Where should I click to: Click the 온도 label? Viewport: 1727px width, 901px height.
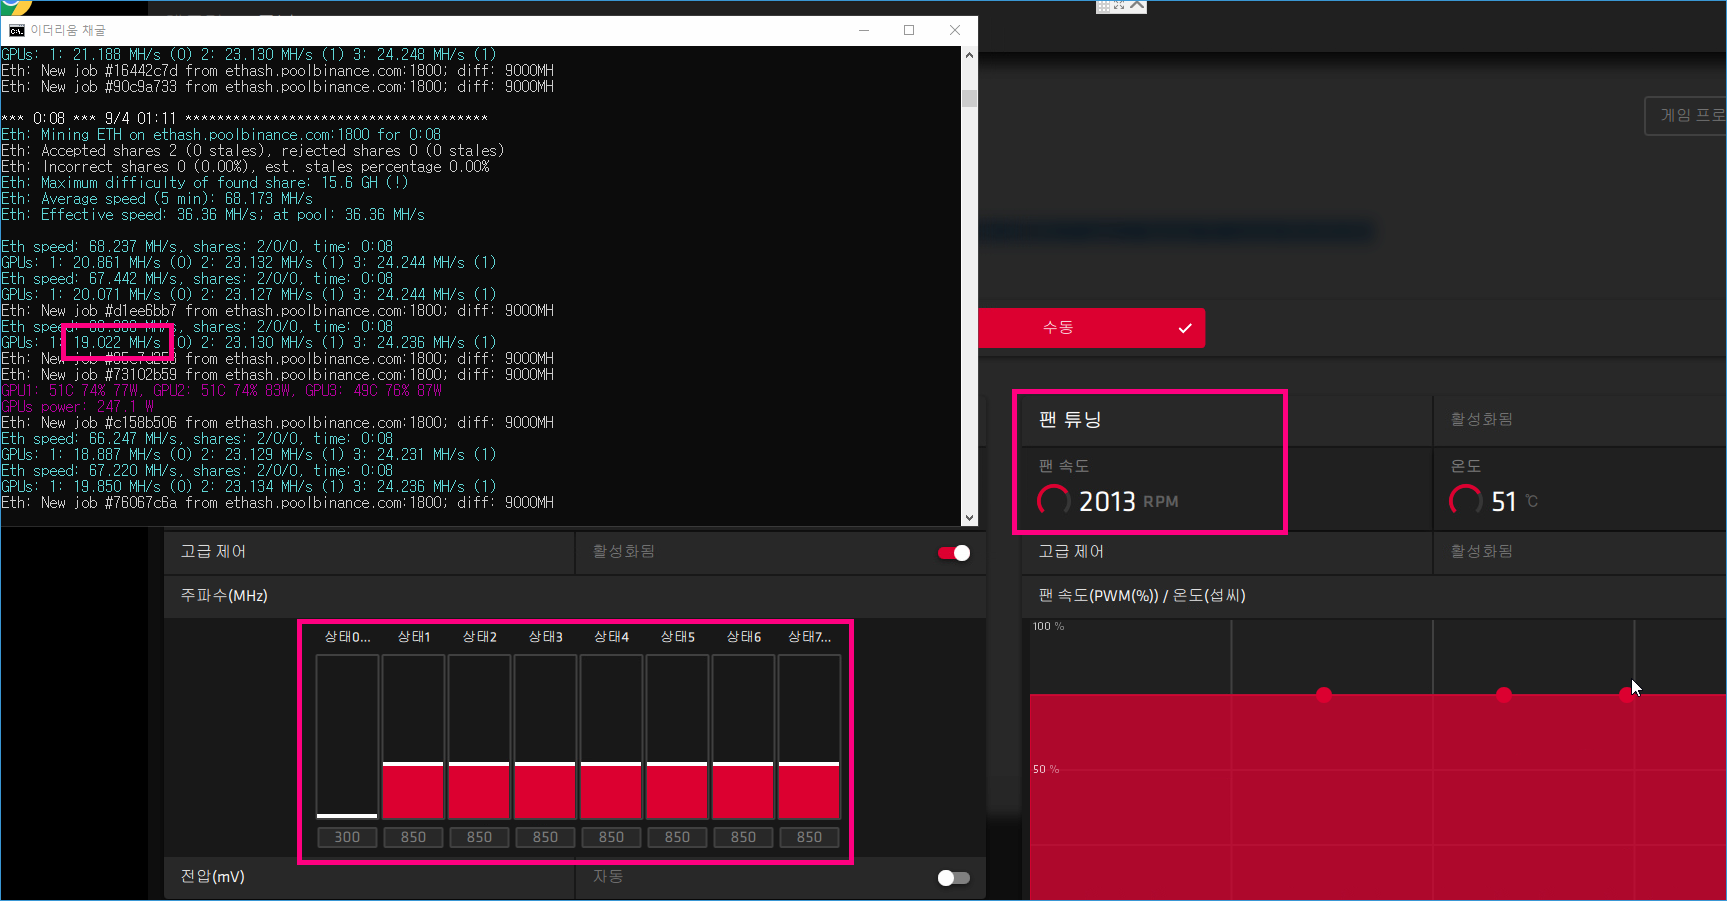[x=1466, y=467]
